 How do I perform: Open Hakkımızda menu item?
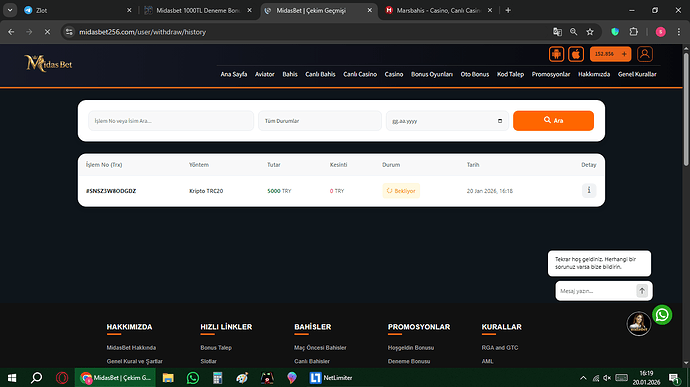click(x=594, y=74)
